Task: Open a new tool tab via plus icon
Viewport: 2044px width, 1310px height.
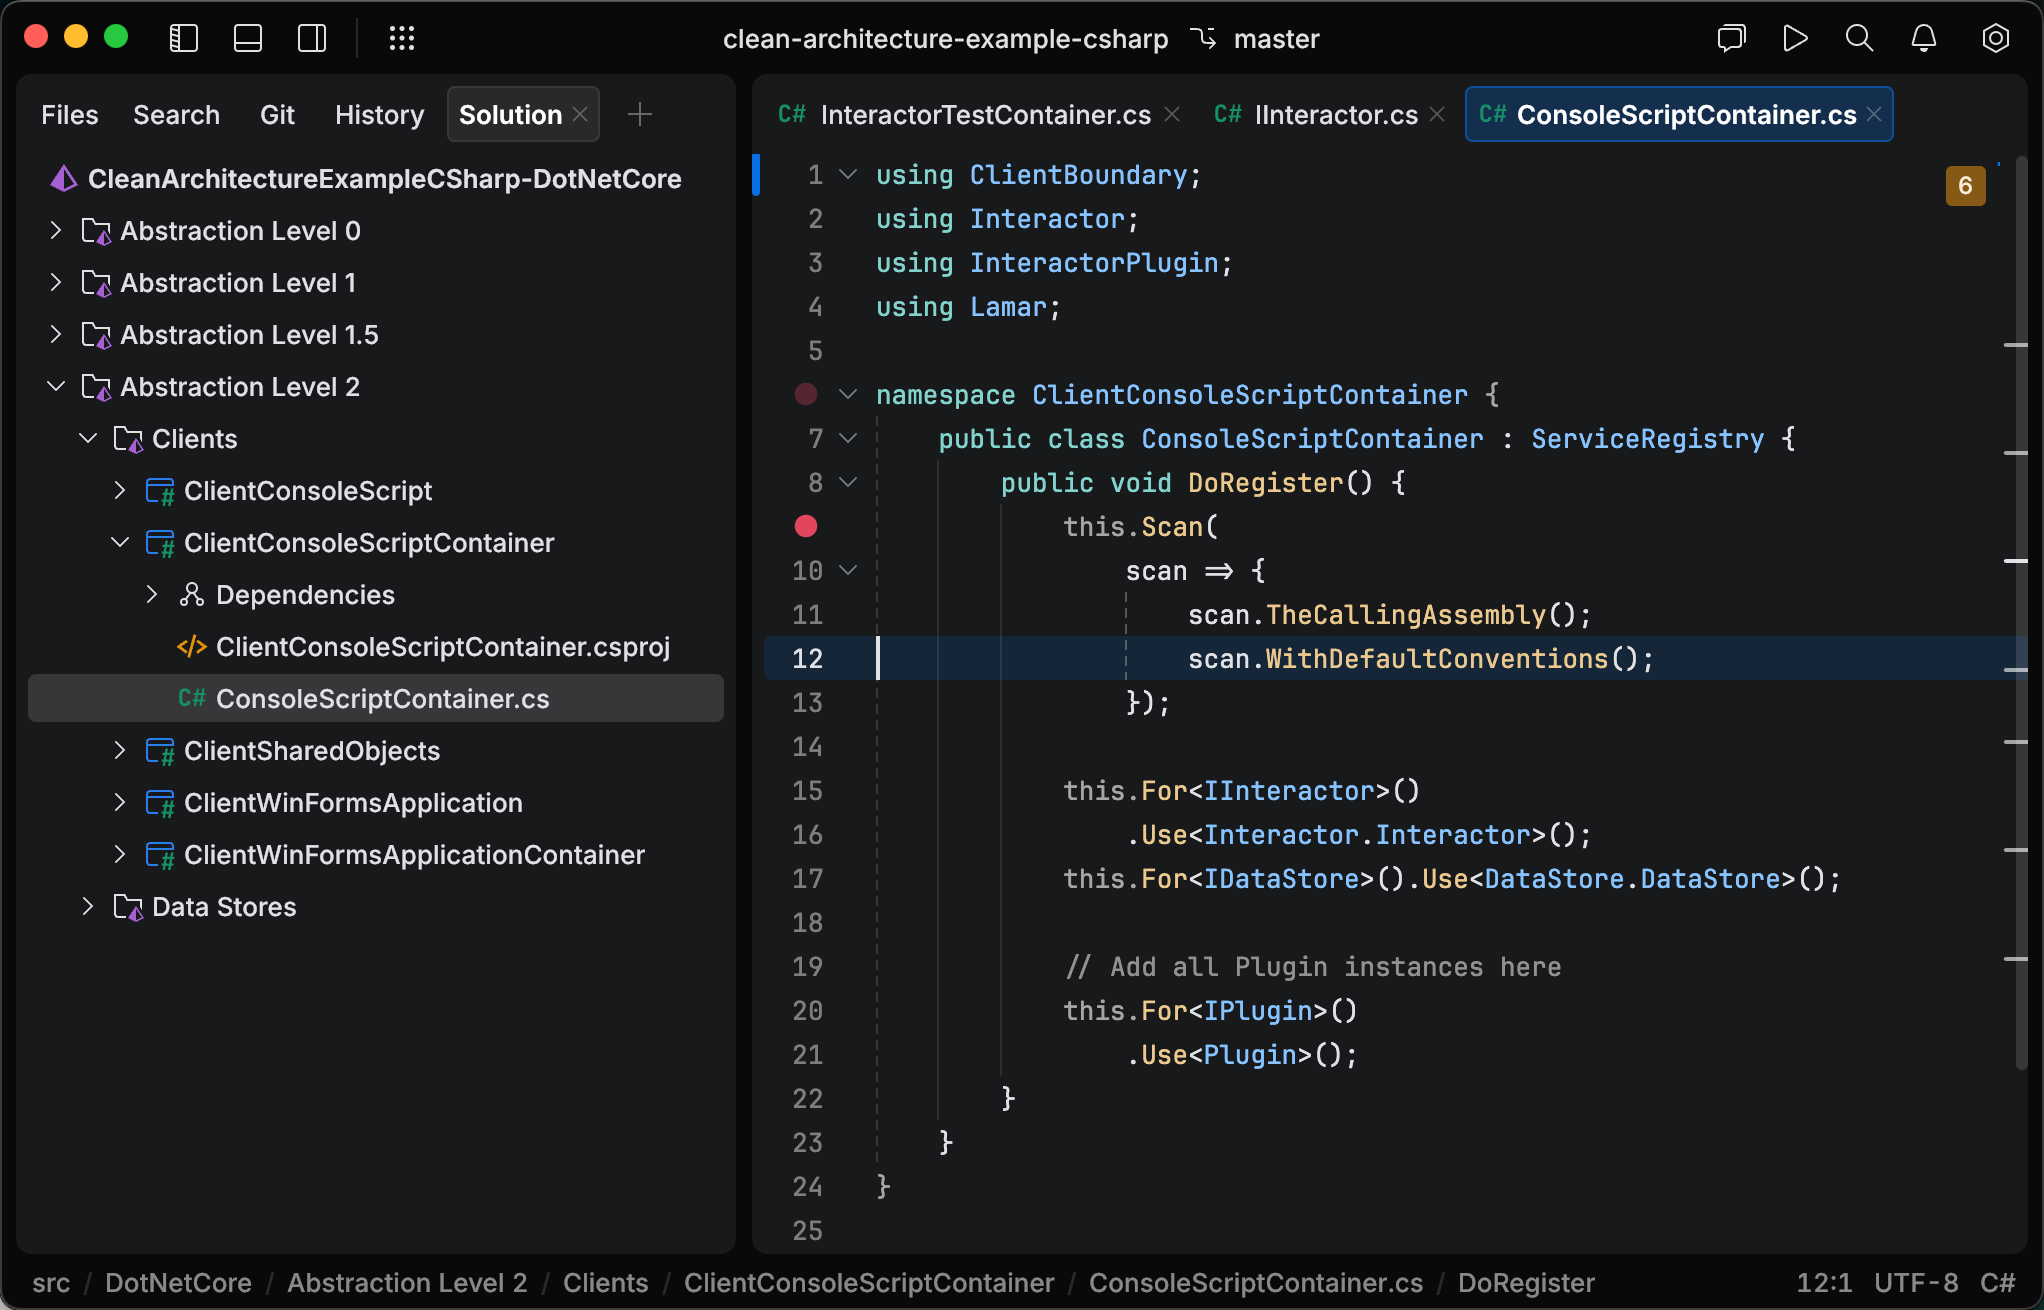Action: tap(639, 114)
